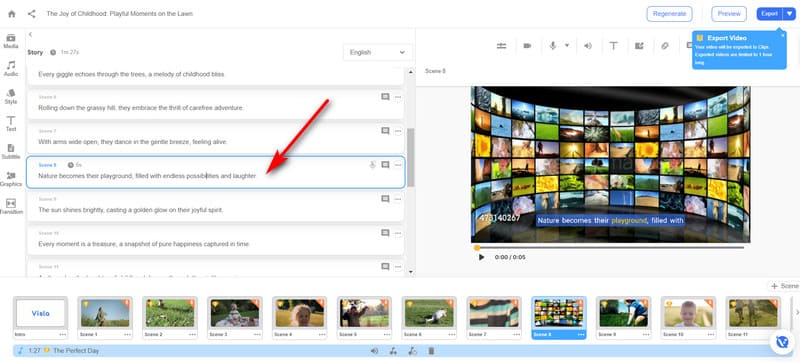This screenshot has height=362, width=800.
Task: Open the comment icon on the Scene 7 card
Action: point(385,131)
